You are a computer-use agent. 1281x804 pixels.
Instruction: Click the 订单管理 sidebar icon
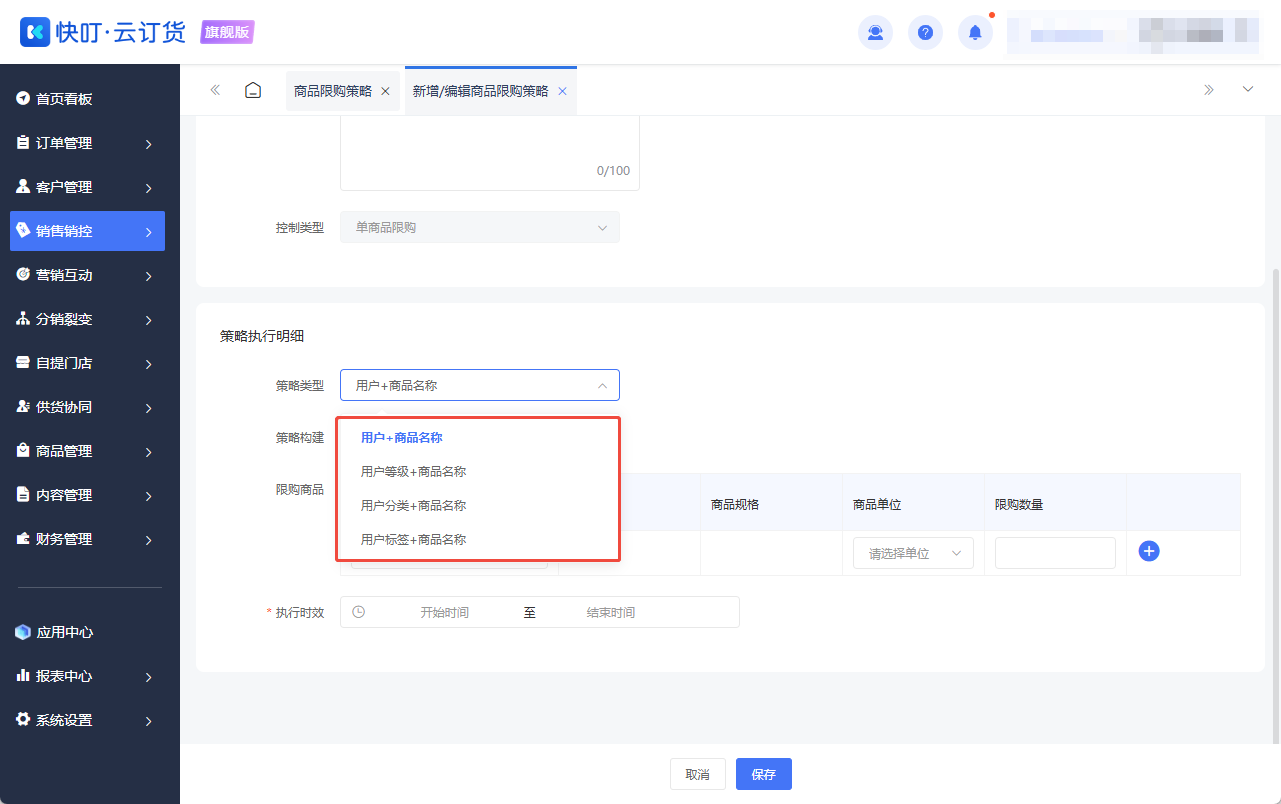23,143
